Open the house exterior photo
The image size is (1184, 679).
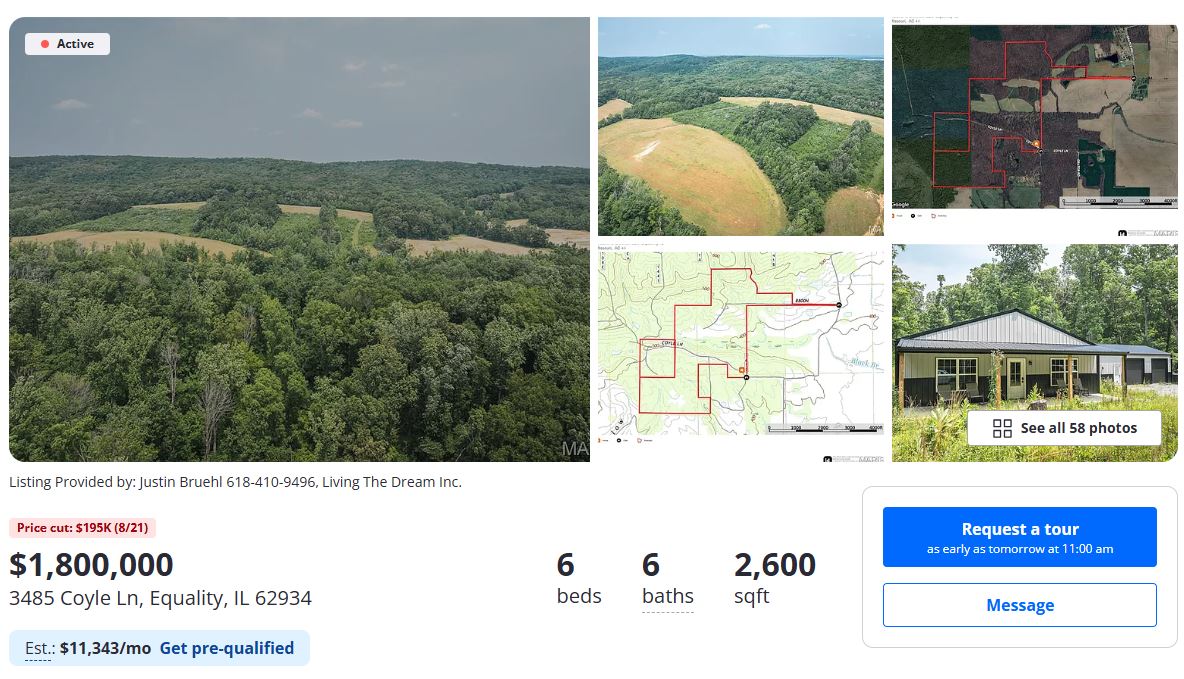click(x=1034, y=330)
